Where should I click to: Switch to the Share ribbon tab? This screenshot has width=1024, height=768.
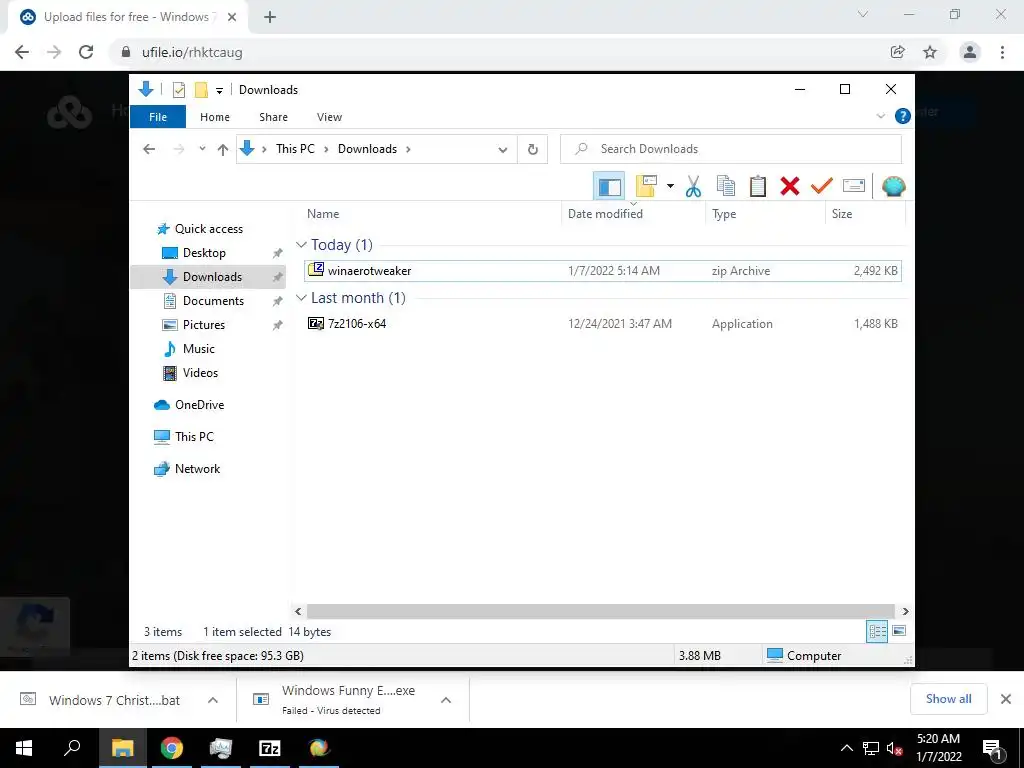(x=273, y=117)
